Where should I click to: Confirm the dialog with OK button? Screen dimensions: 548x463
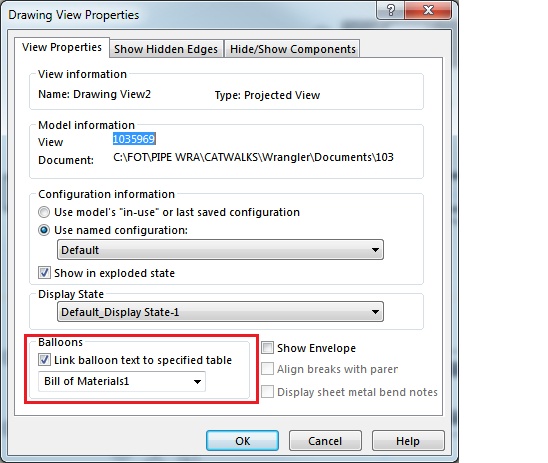tap(242, 441)
